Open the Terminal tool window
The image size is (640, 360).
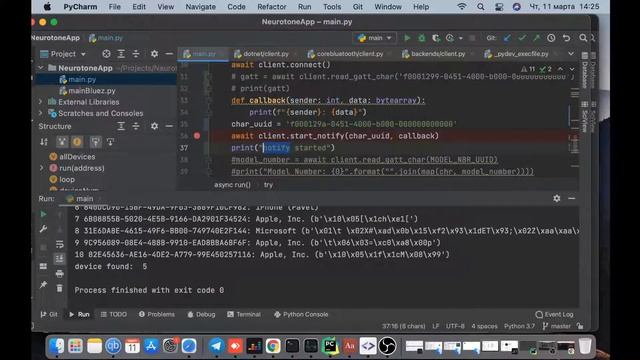coord(244,314)
